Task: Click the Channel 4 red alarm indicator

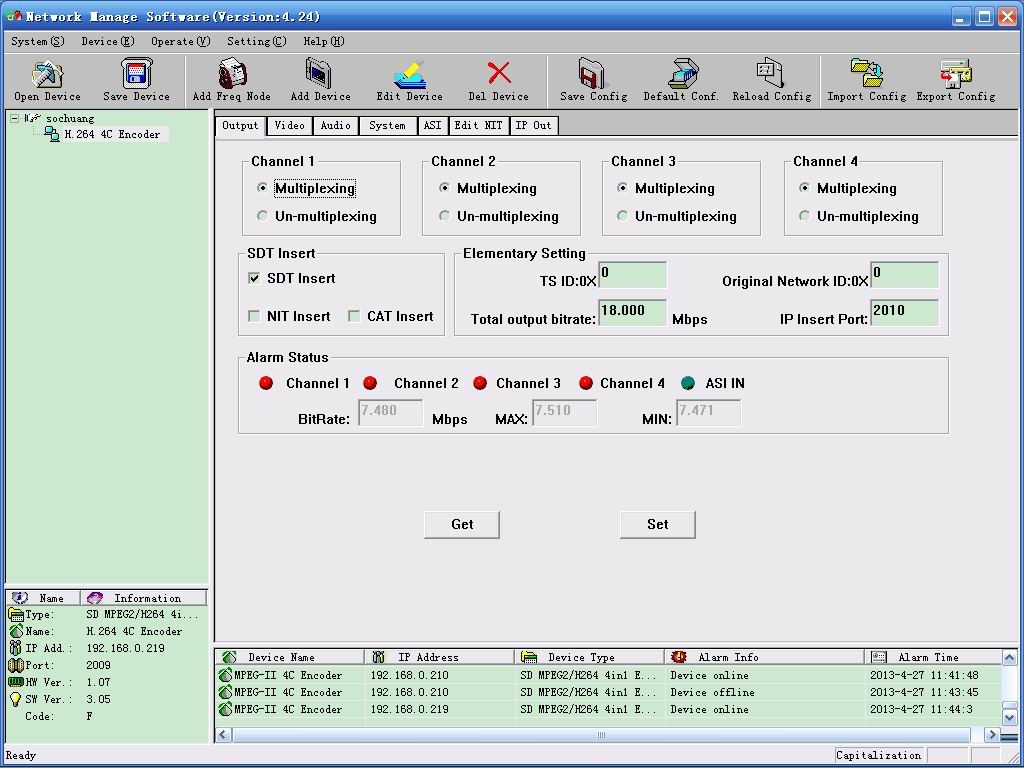Action: [x=586, y=383]
